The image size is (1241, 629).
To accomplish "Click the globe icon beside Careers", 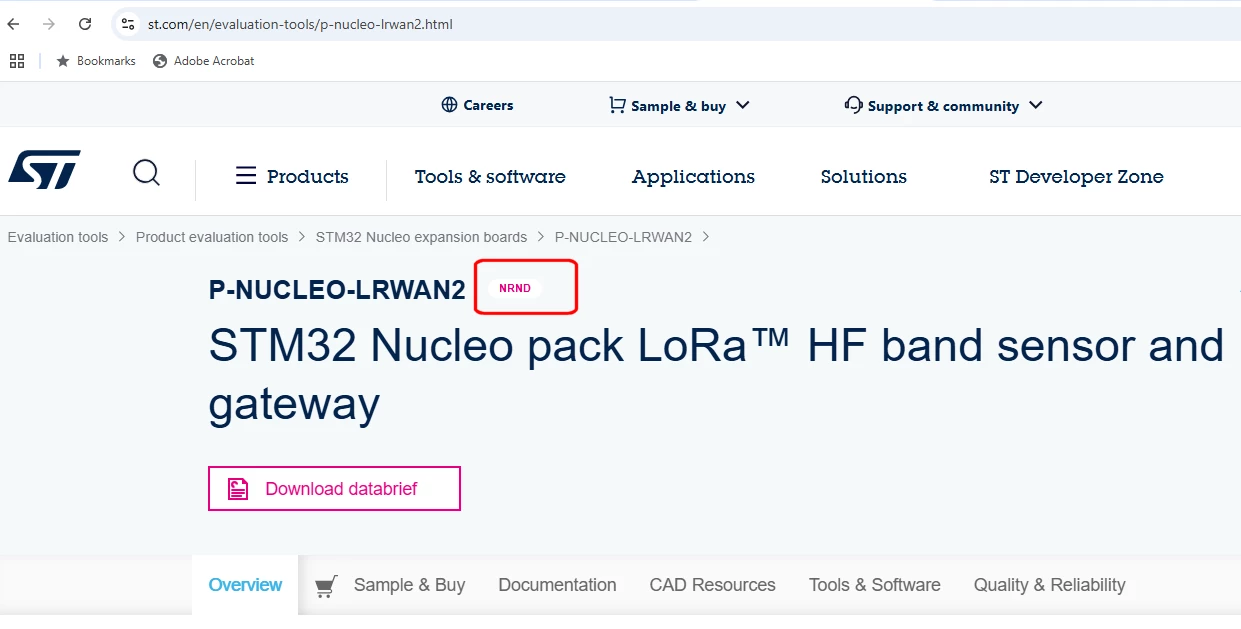I will (x=449, y=105).
